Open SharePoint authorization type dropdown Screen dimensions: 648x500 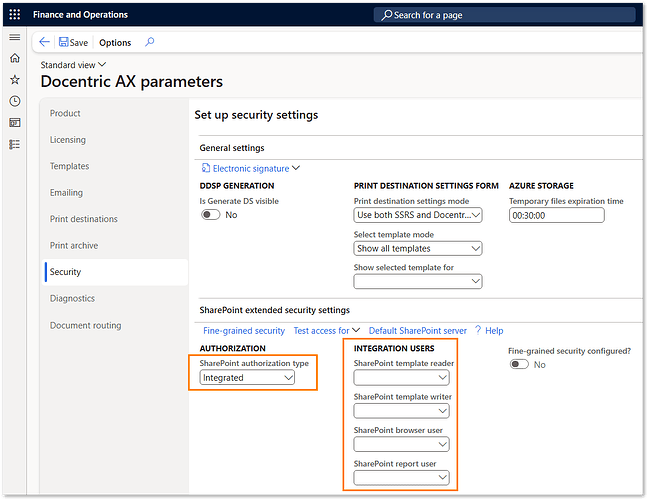click(x=247, y=378)
